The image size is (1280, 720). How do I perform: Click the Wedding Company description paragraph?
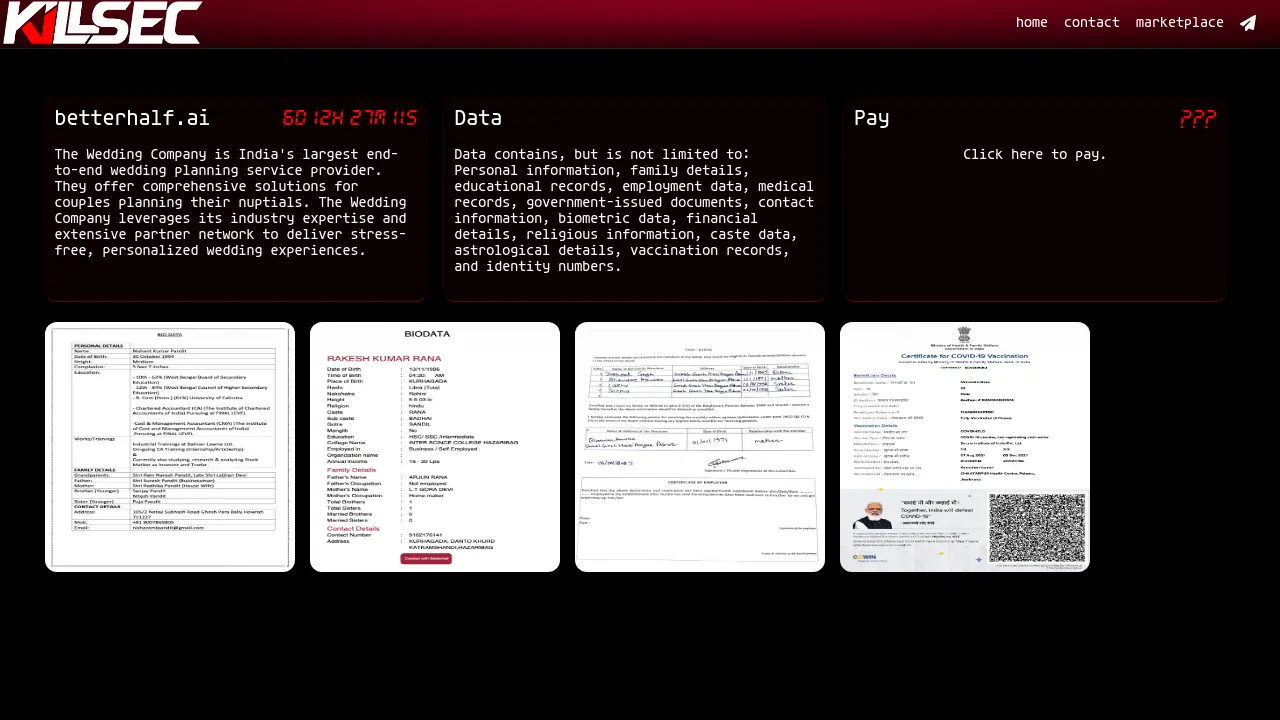coord(230,203)
